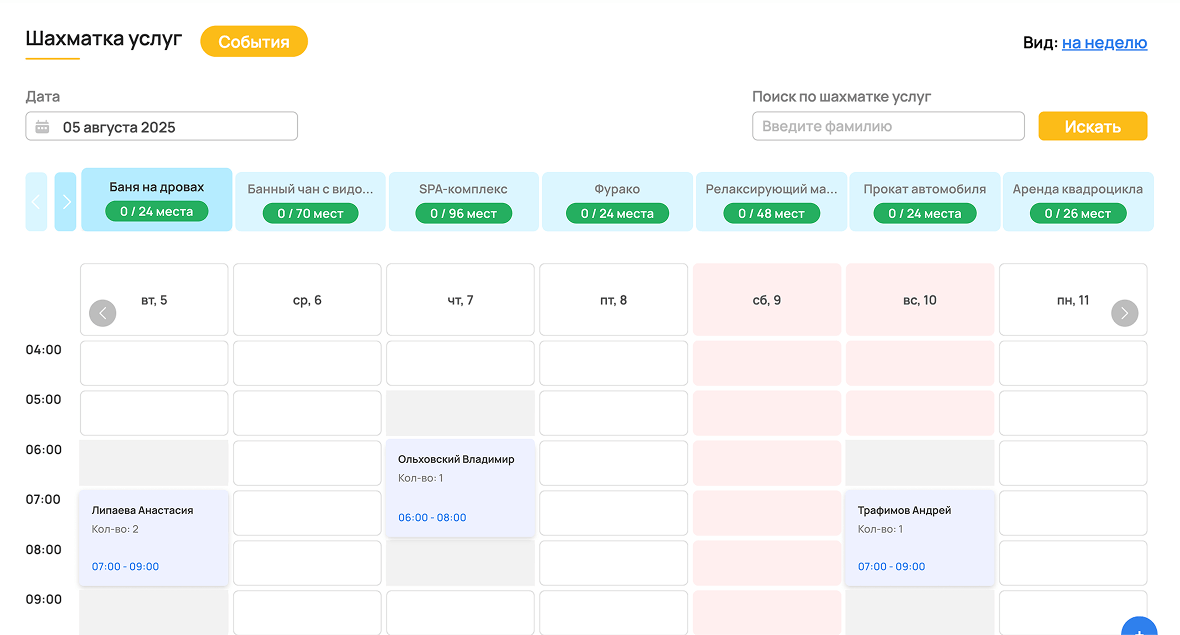Viewport: 1180px width, 635px height.
Task: Focus the Введите фамилию search field
Action: 888,127
